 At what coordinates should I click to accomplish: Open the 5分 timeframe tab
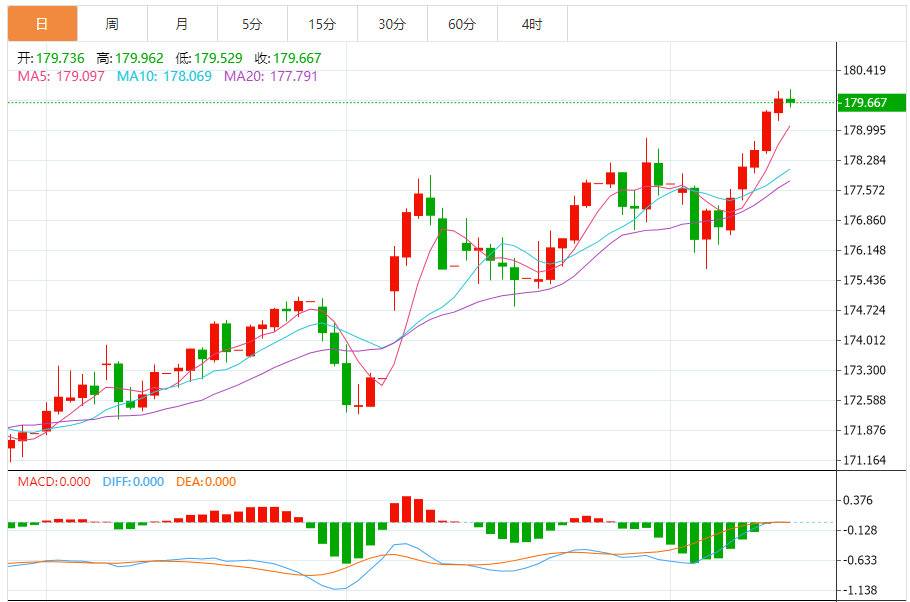tap(252, 24)
